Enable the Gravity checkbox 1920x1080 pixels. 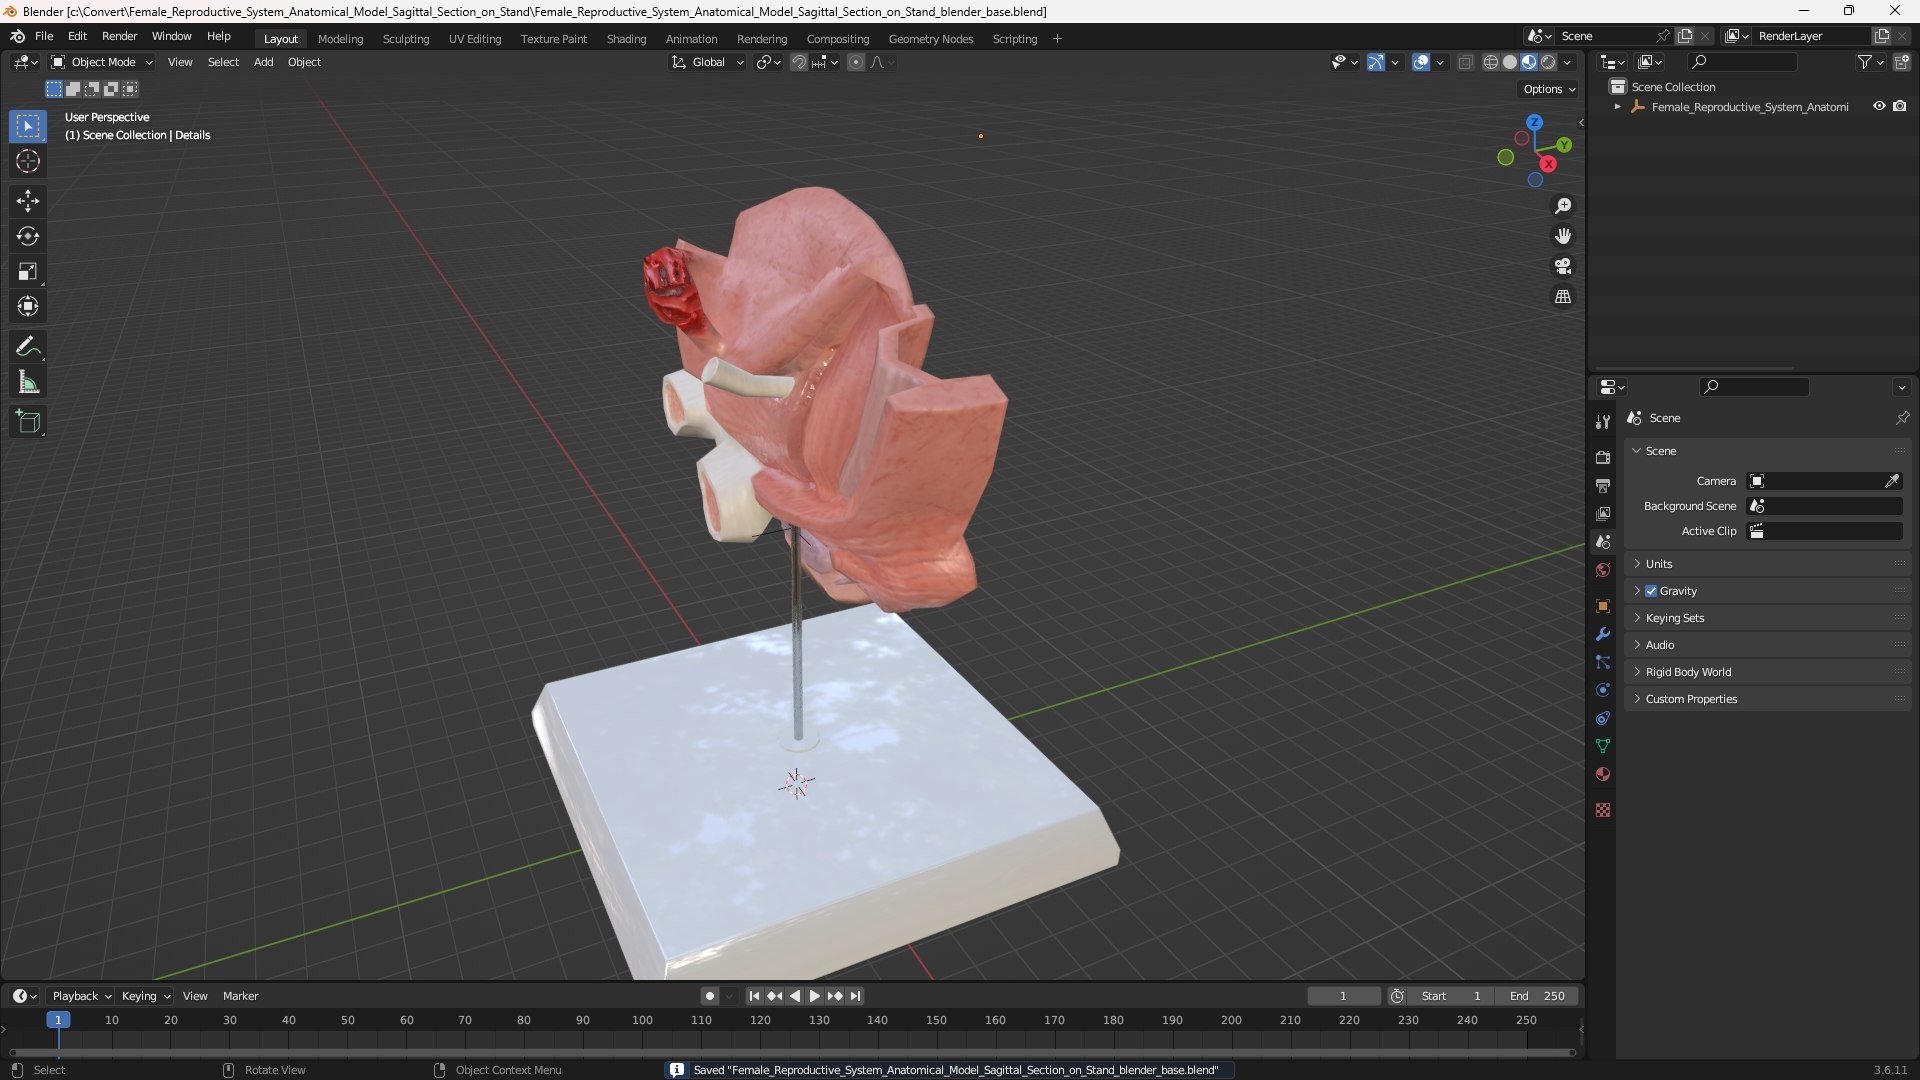click(x=1651, y=591)
